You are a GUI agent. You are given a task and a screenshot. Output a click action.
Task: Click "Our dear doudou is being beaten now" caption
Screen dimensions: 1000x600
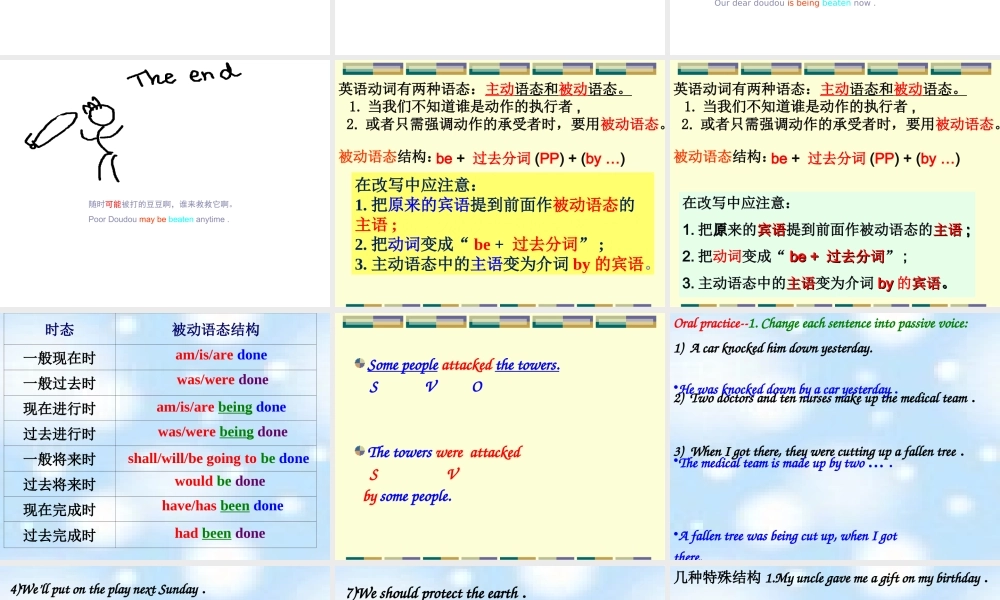point(795,4)
